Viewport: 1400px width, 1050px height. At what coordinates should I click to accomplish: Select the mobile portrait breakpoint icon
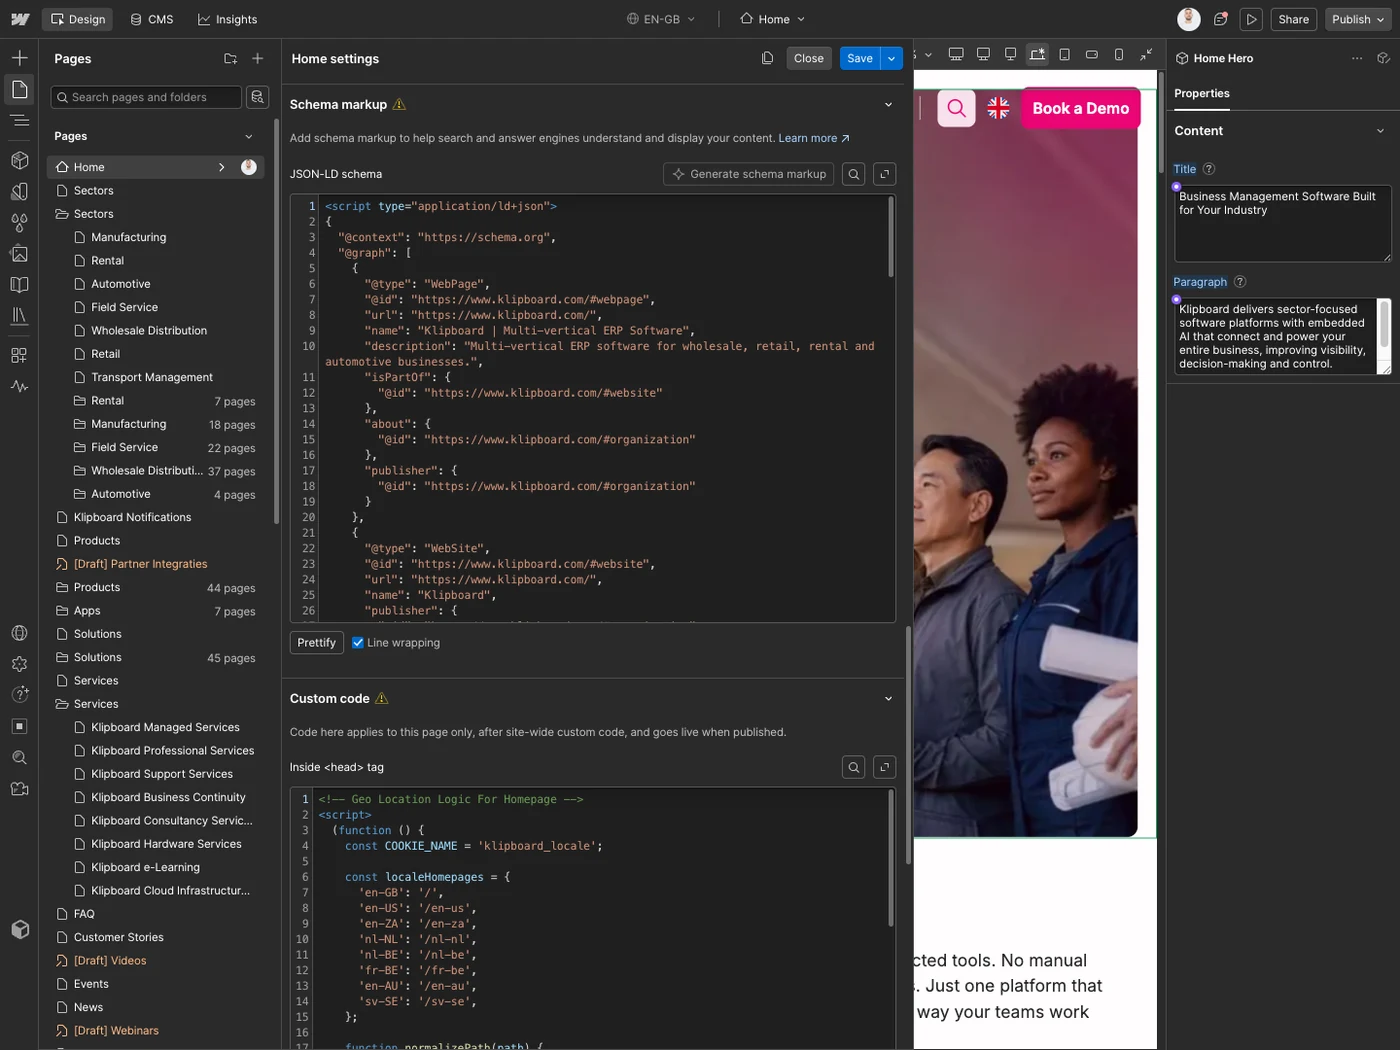coord(1119,55)
